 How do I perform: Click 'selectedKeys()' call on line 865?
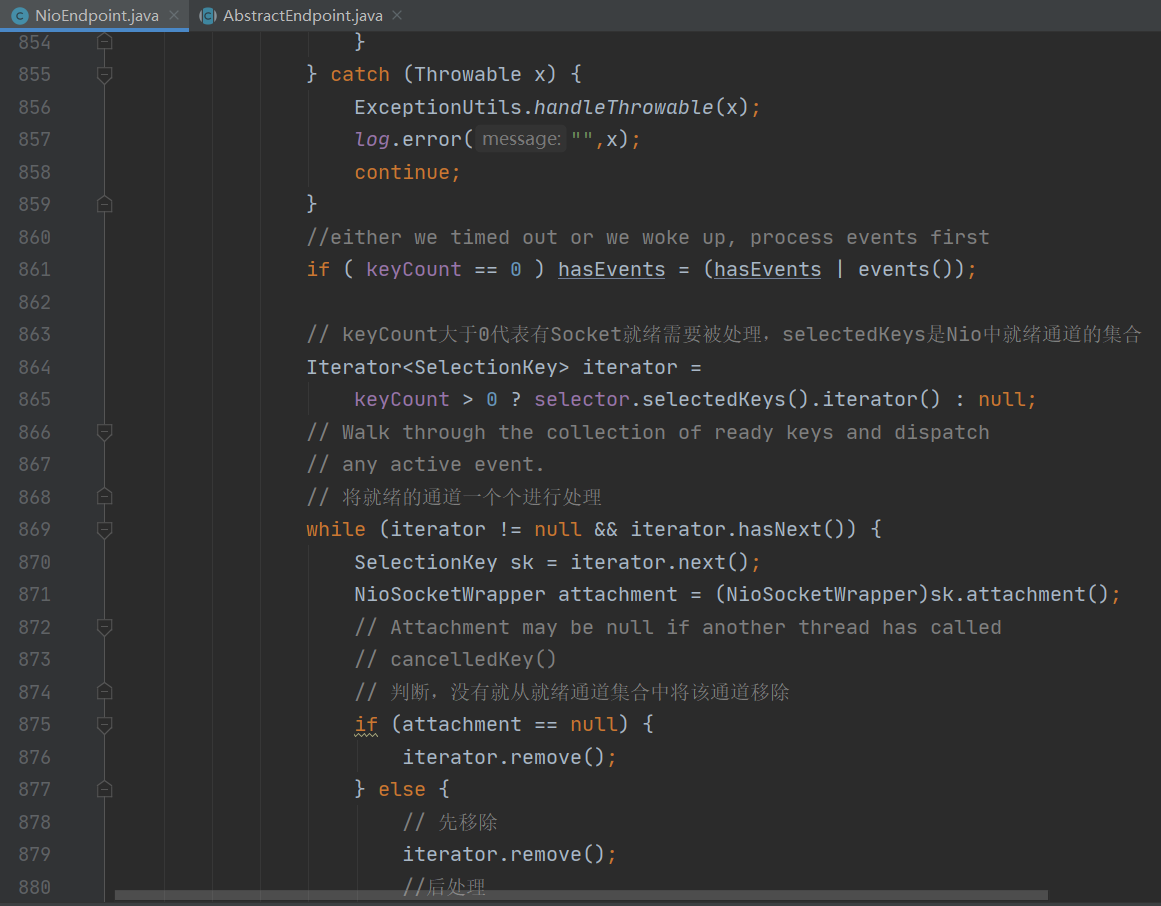click(x=725, y=400)
